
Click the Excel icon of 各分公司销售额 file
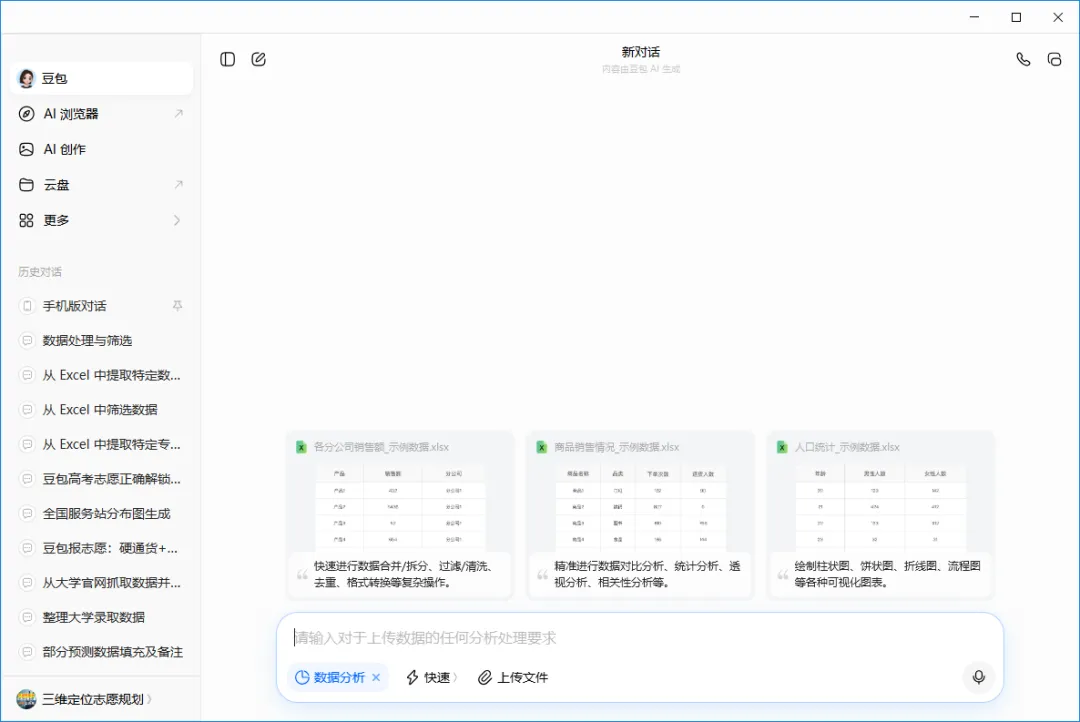[301, 447]
